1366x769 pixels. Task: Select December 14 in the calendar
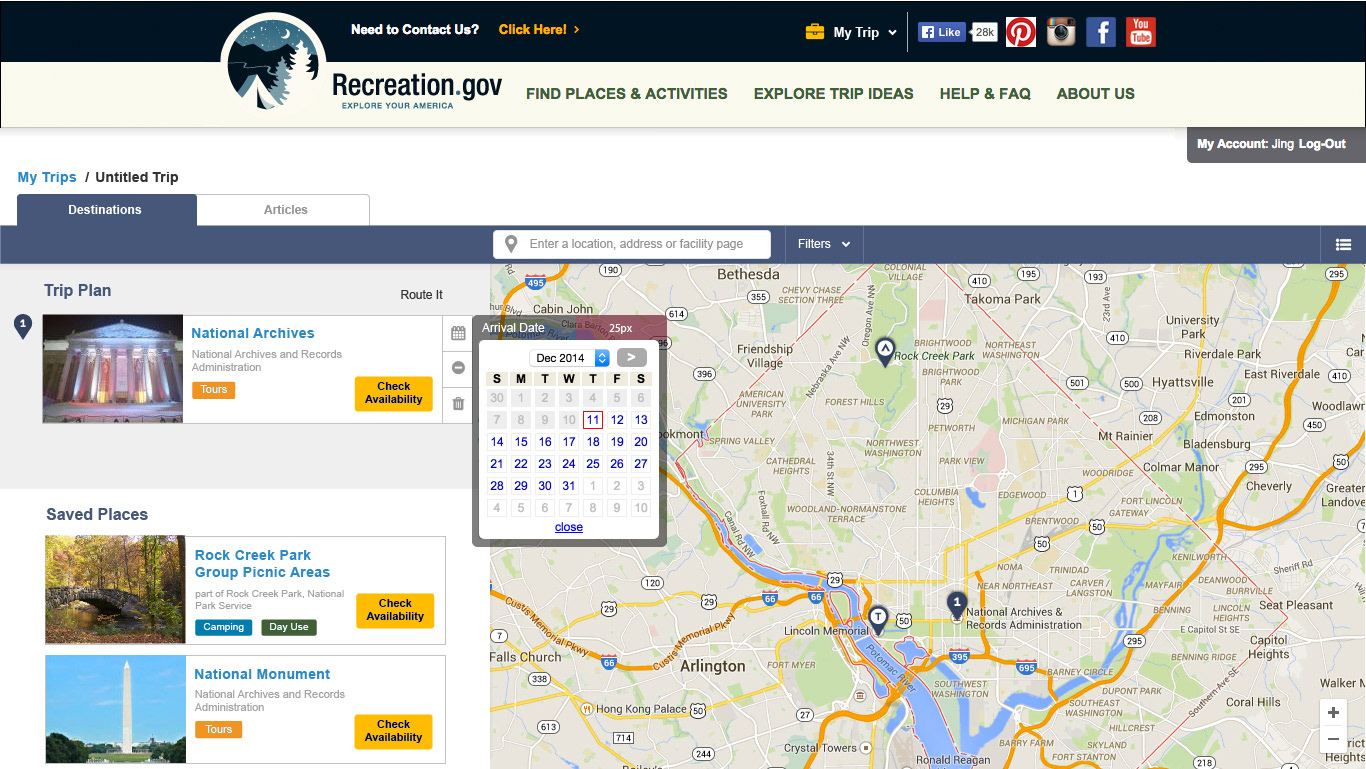click(497, 442)
